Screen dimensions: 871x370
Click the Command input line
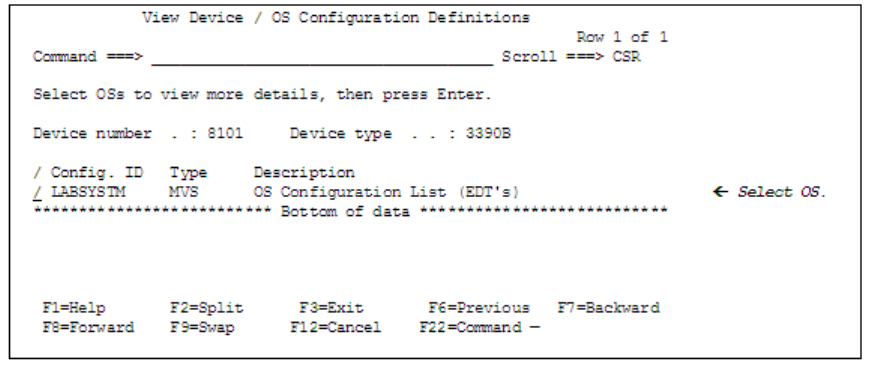[x=322, y=57]
